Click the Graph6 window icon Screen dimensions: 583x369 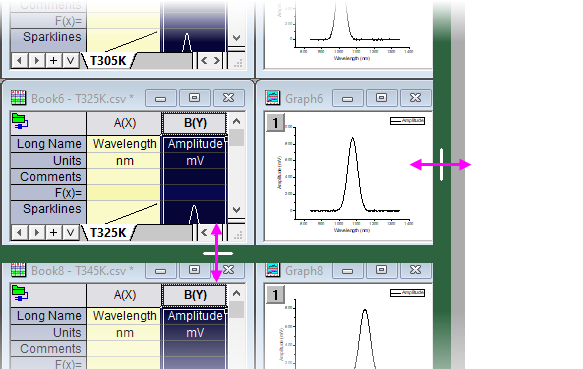tap(273, 98)
